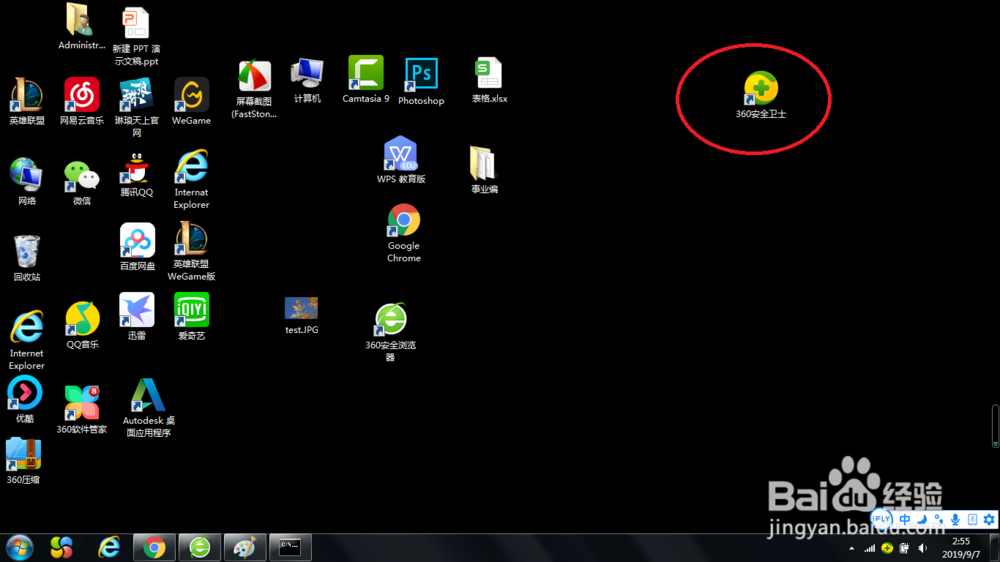
Task: Open the power plug tray icon
Action: [904, 548]
